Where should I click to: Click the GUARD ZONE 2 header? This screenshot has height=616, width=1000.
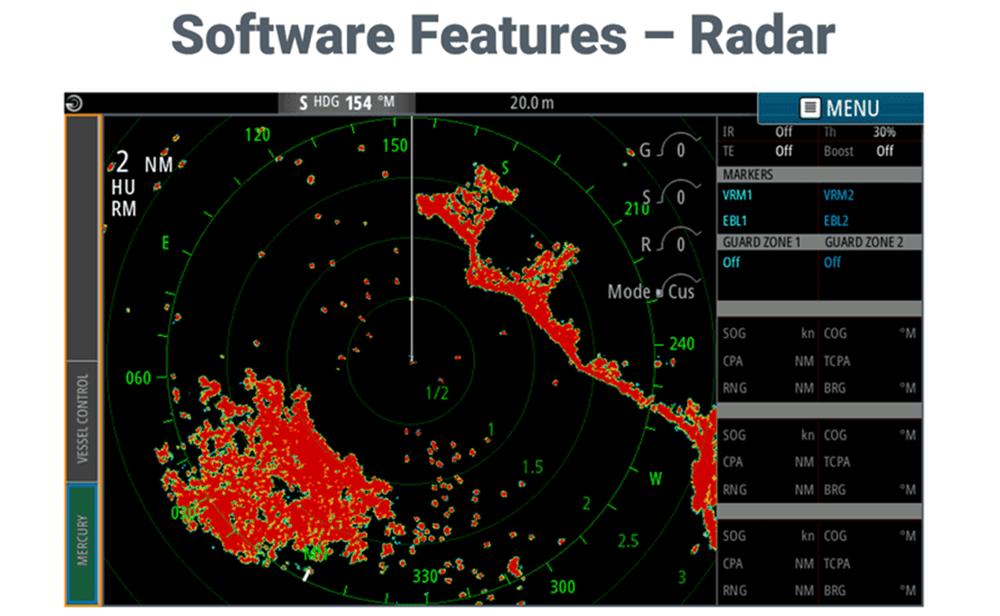(864, 242)
